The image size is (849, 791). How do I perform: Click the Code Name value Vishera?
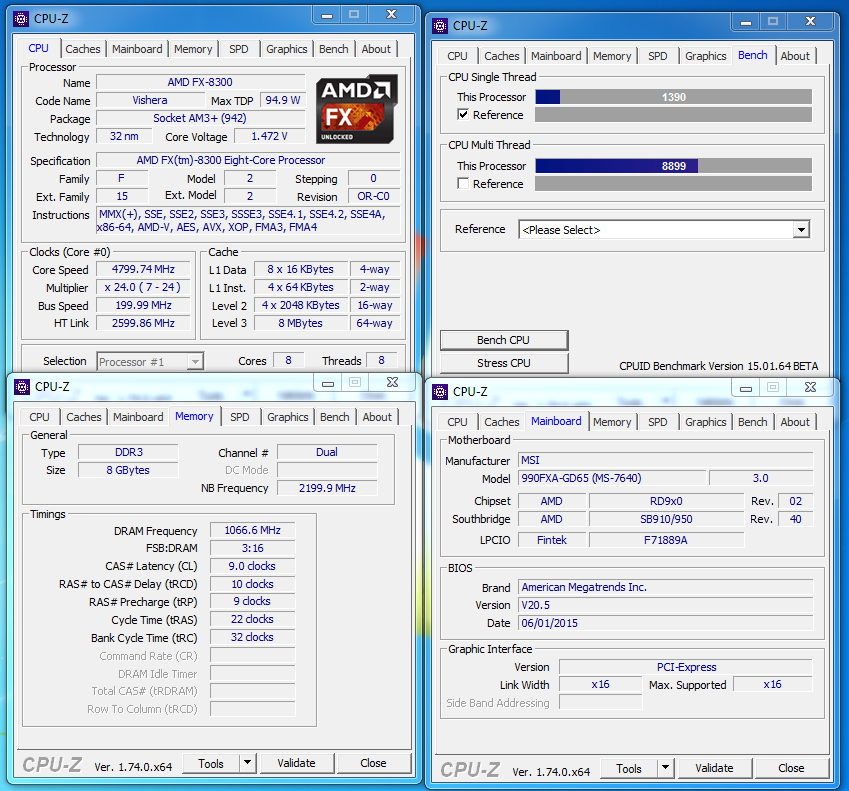[150, 100]
